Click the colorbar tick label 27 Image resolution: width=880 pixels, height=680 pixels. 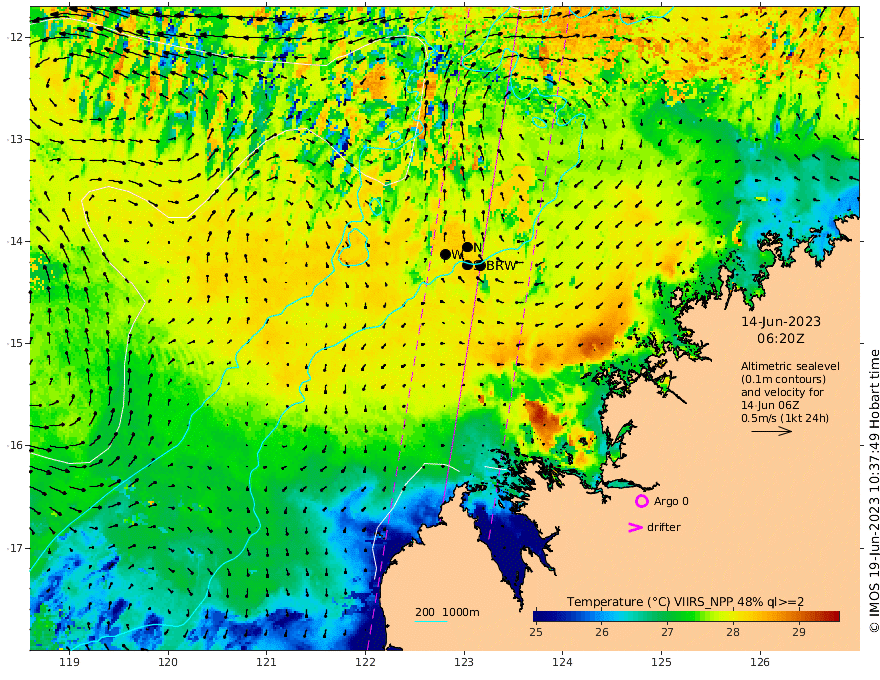(x=667, y=632)
